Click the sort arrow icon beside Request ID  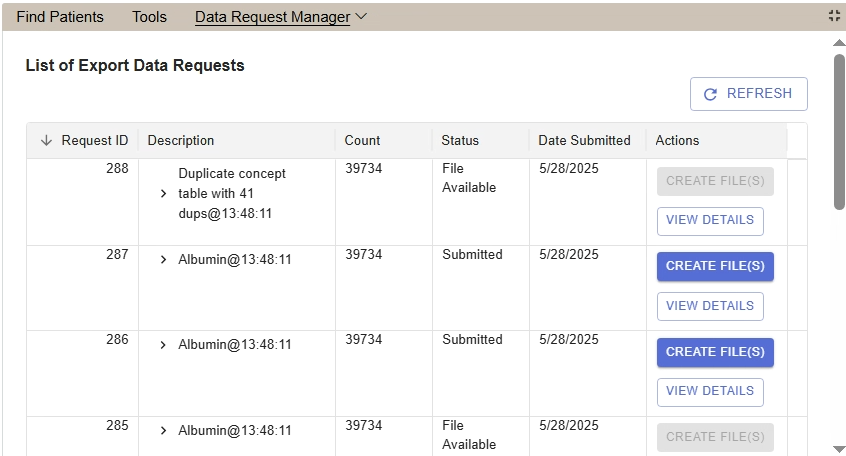tap(46, 141)
